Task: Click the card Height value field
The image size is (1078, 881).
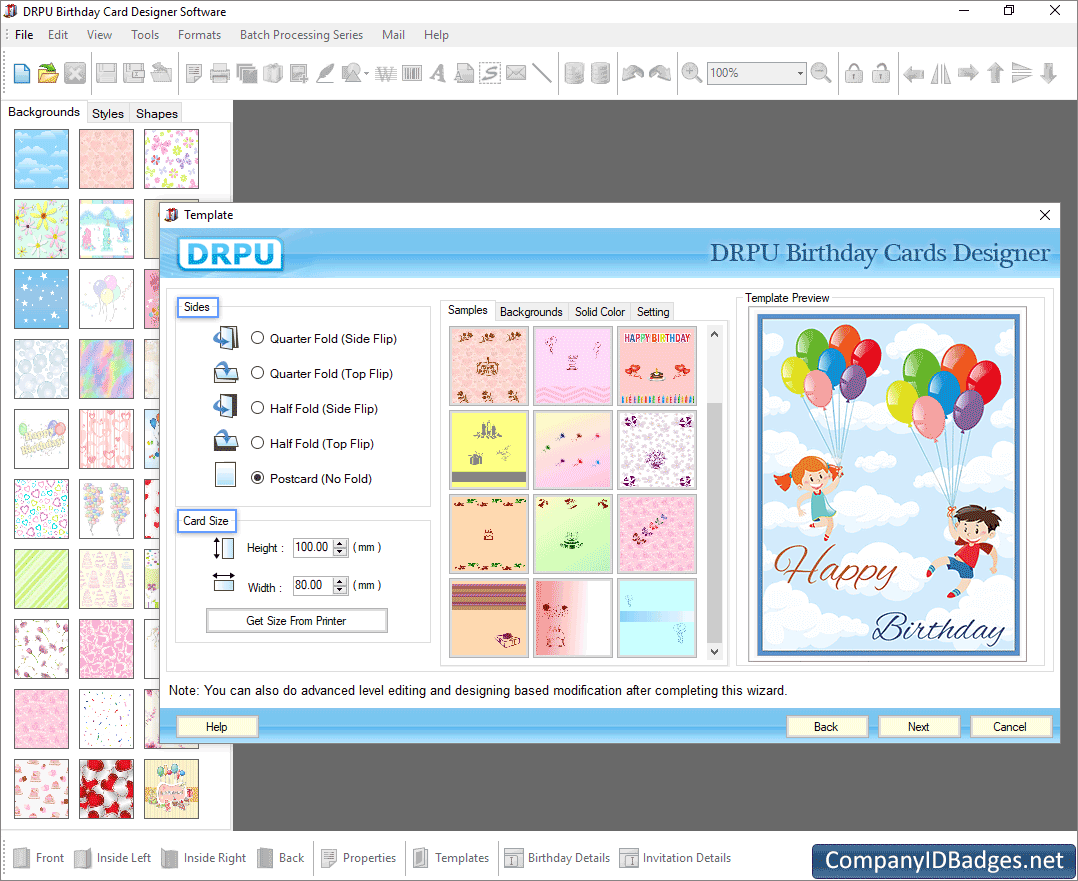Action: [x=313, y=547]
